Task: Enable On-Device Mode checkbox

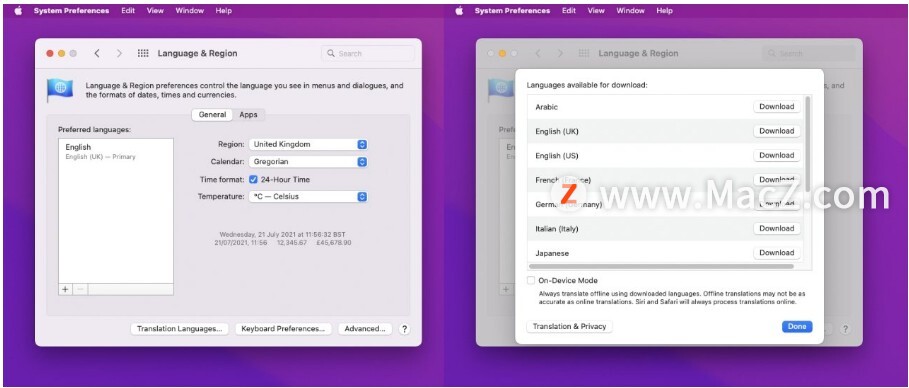Action: tap(531, 281)
